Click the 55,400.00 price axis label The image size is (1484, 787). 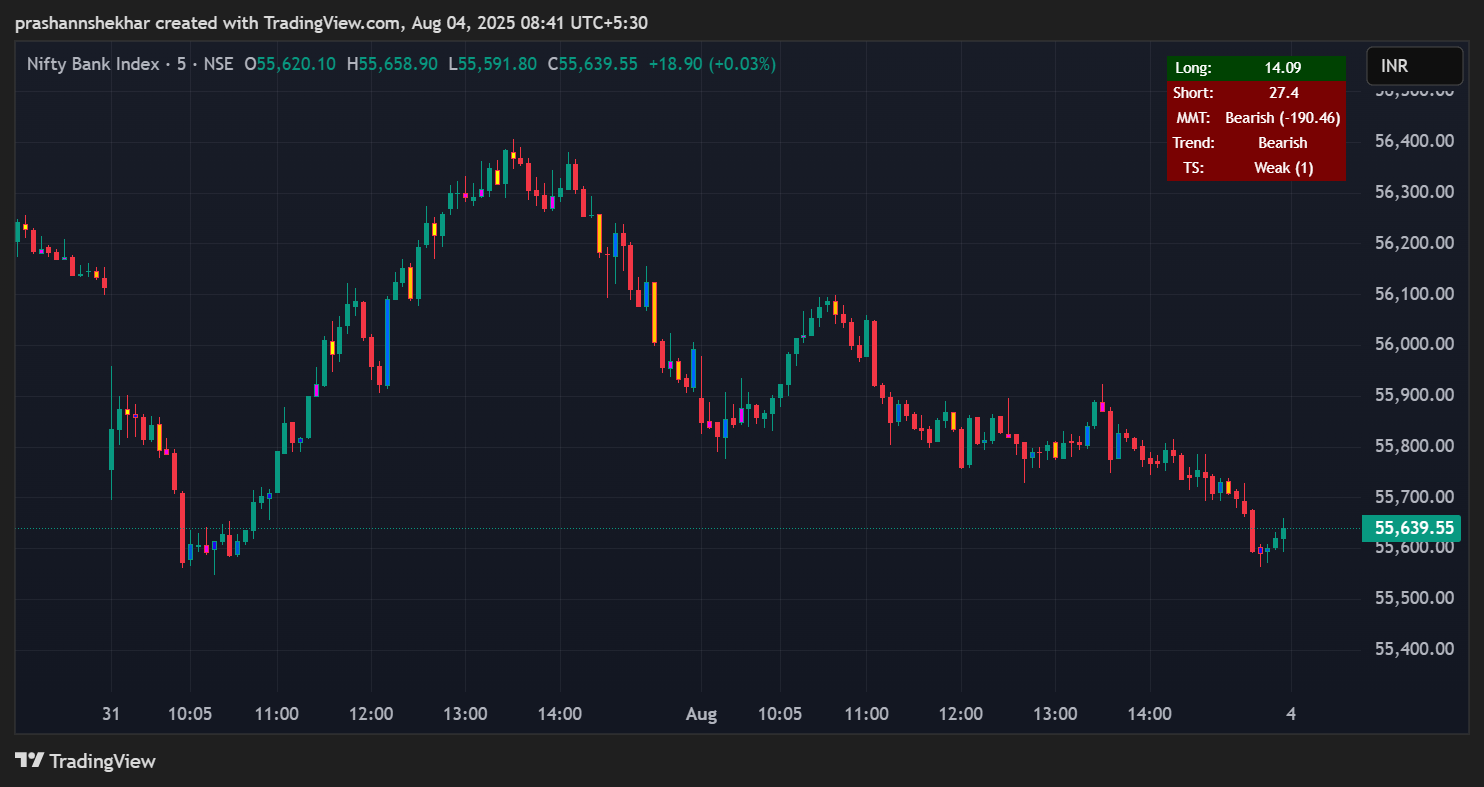pos(1413,649)
